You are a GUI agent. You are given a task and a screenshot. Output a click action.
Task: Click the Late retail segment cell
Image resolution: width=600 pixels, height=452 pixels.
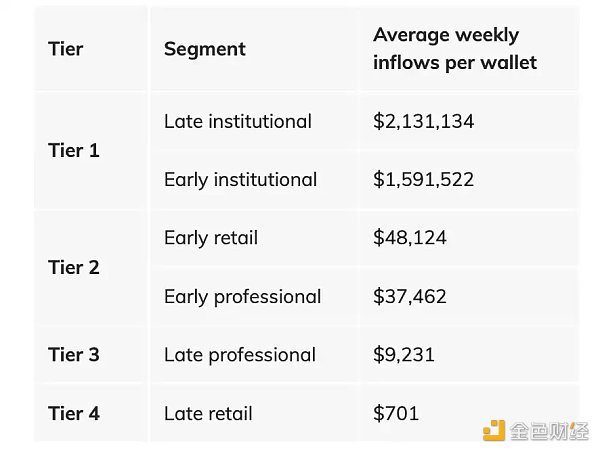point(208,413)
